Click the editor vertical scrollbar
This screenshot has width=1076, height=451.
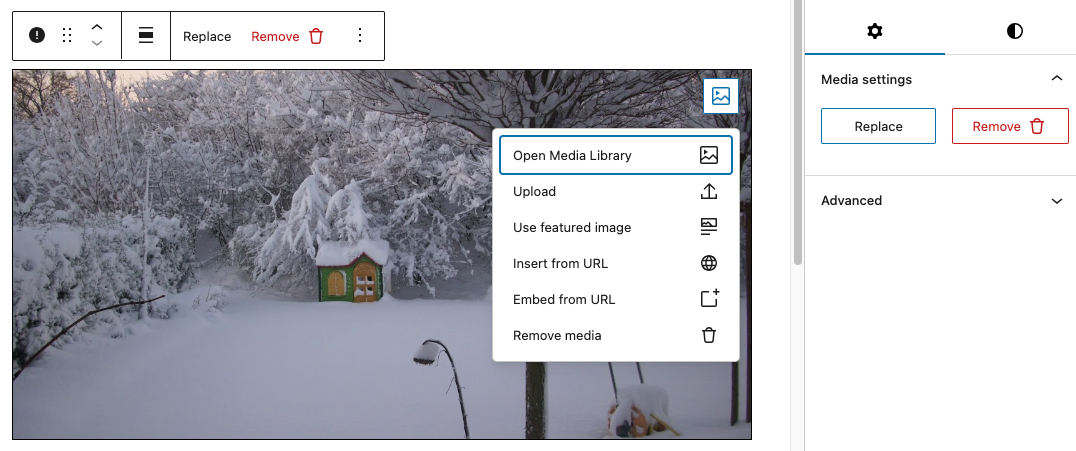797,134
